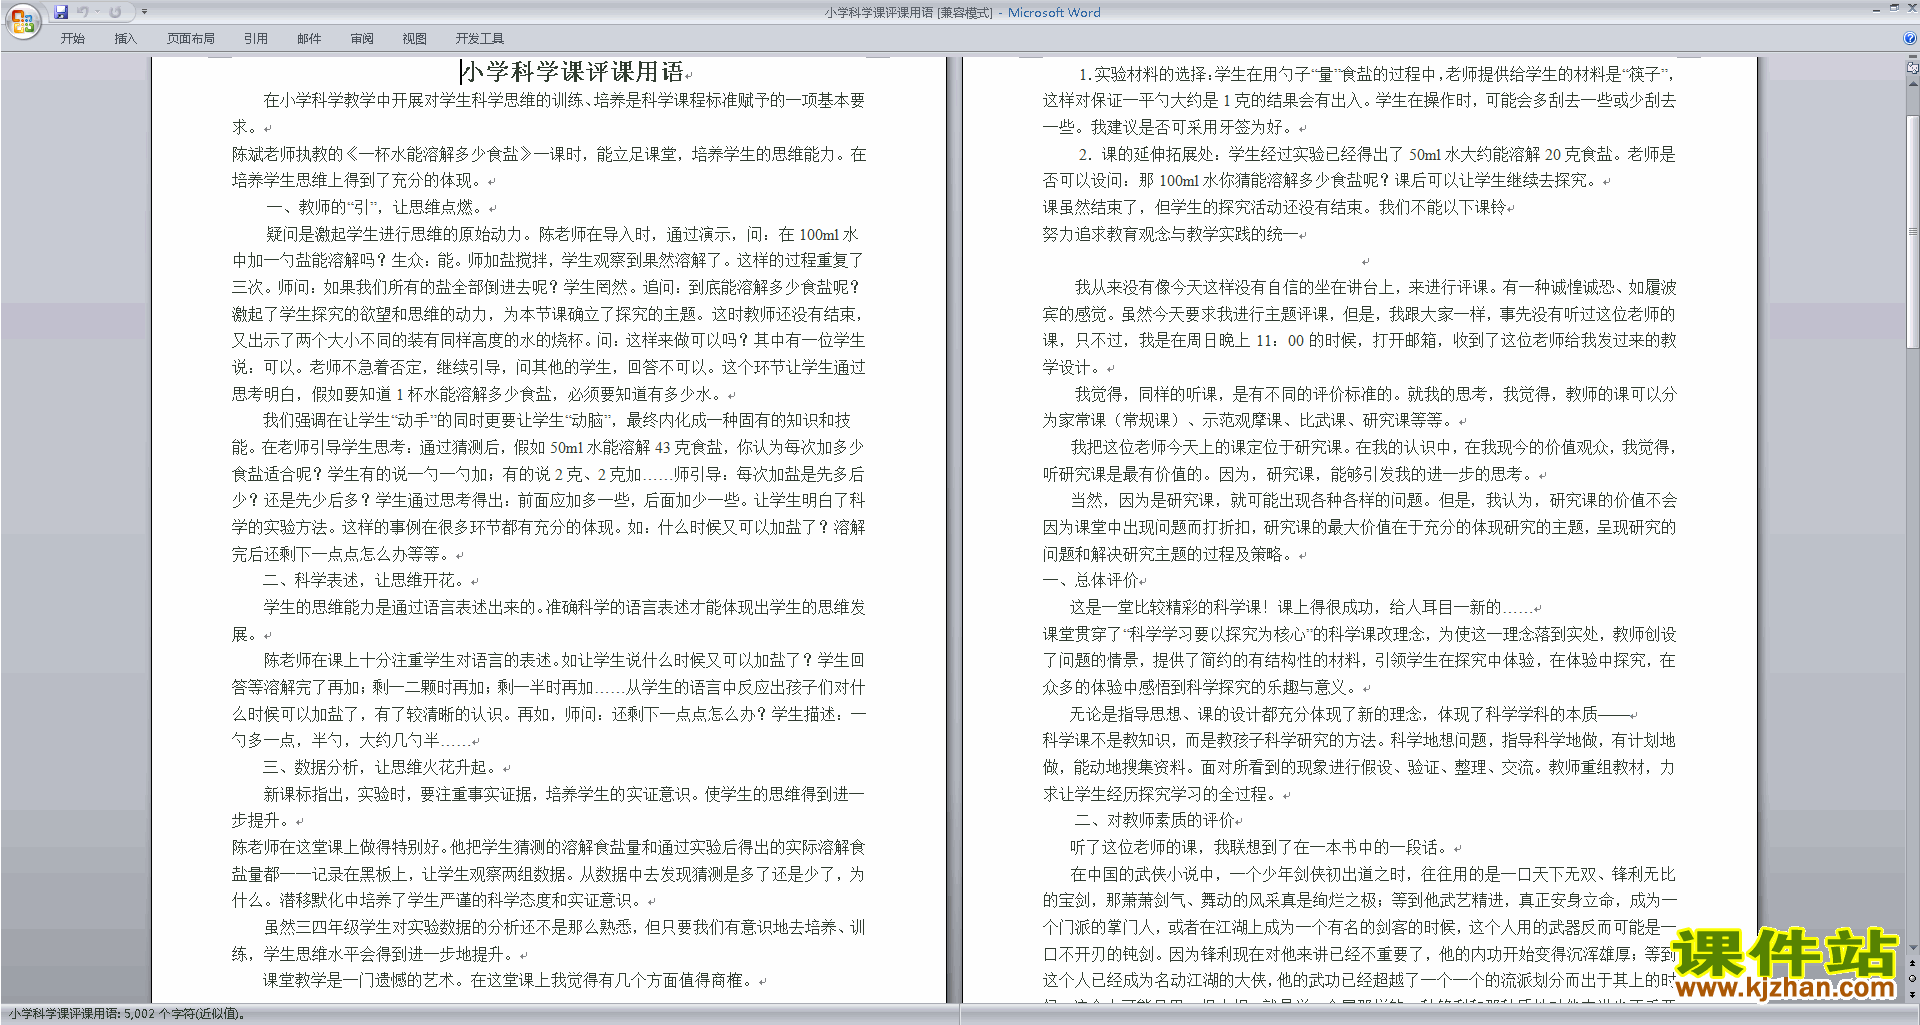This screenshot has width=1920, height=1025.
Task: Open the 开始 ribbon tab
Action: (72, 39)
